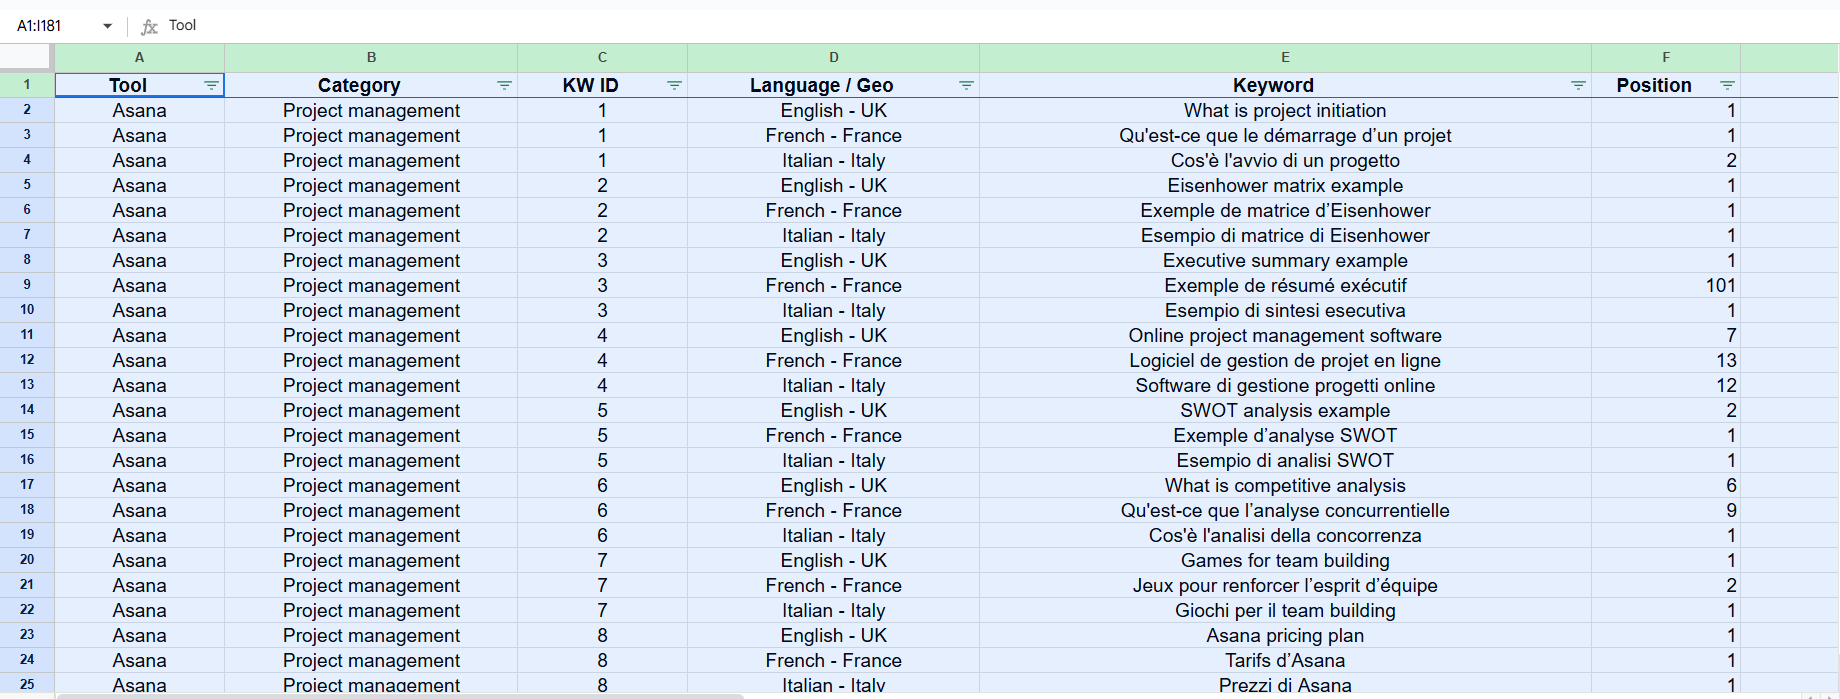Click the Category header cell
This screenshot has height=699, width=1840.
[371, 85]
